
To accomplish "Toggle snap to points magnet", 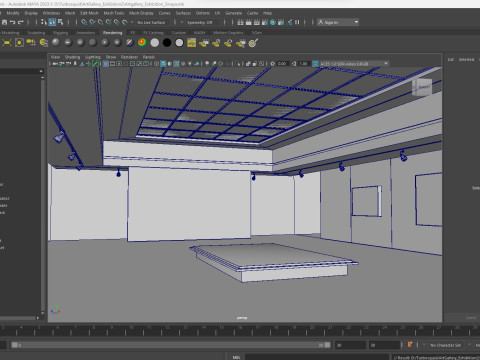I will pos(100,22).
